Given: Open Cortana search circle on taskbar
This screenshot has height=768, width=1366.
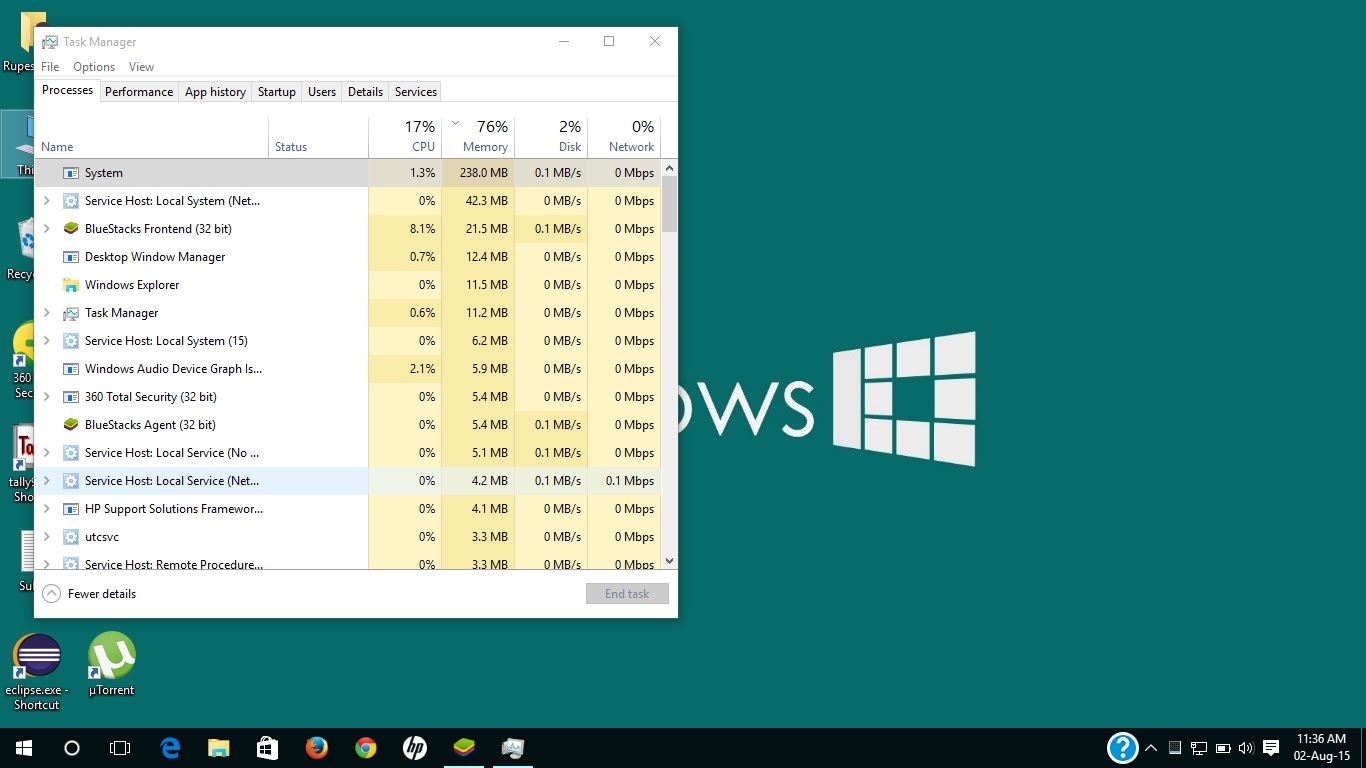Looking at the screenshot, I should click(x=72, y=748).
